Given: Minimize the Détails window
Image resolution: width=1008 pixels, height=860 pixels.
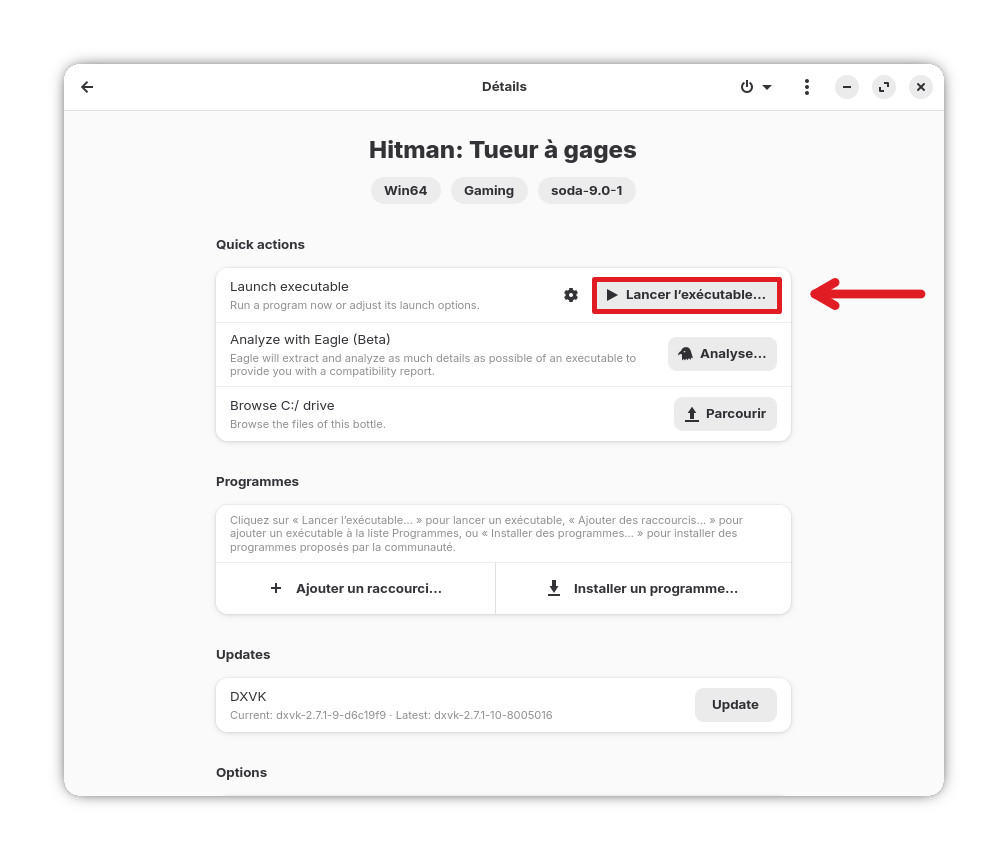Looking at the screenshot, I should pos(846,87).
